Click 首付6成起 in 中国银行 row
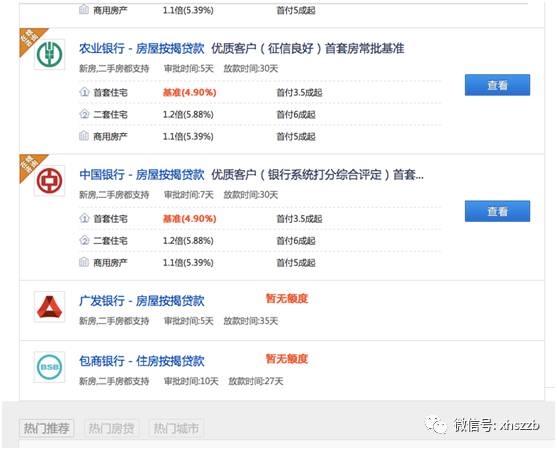557x450 pixels. pos(296,241)
